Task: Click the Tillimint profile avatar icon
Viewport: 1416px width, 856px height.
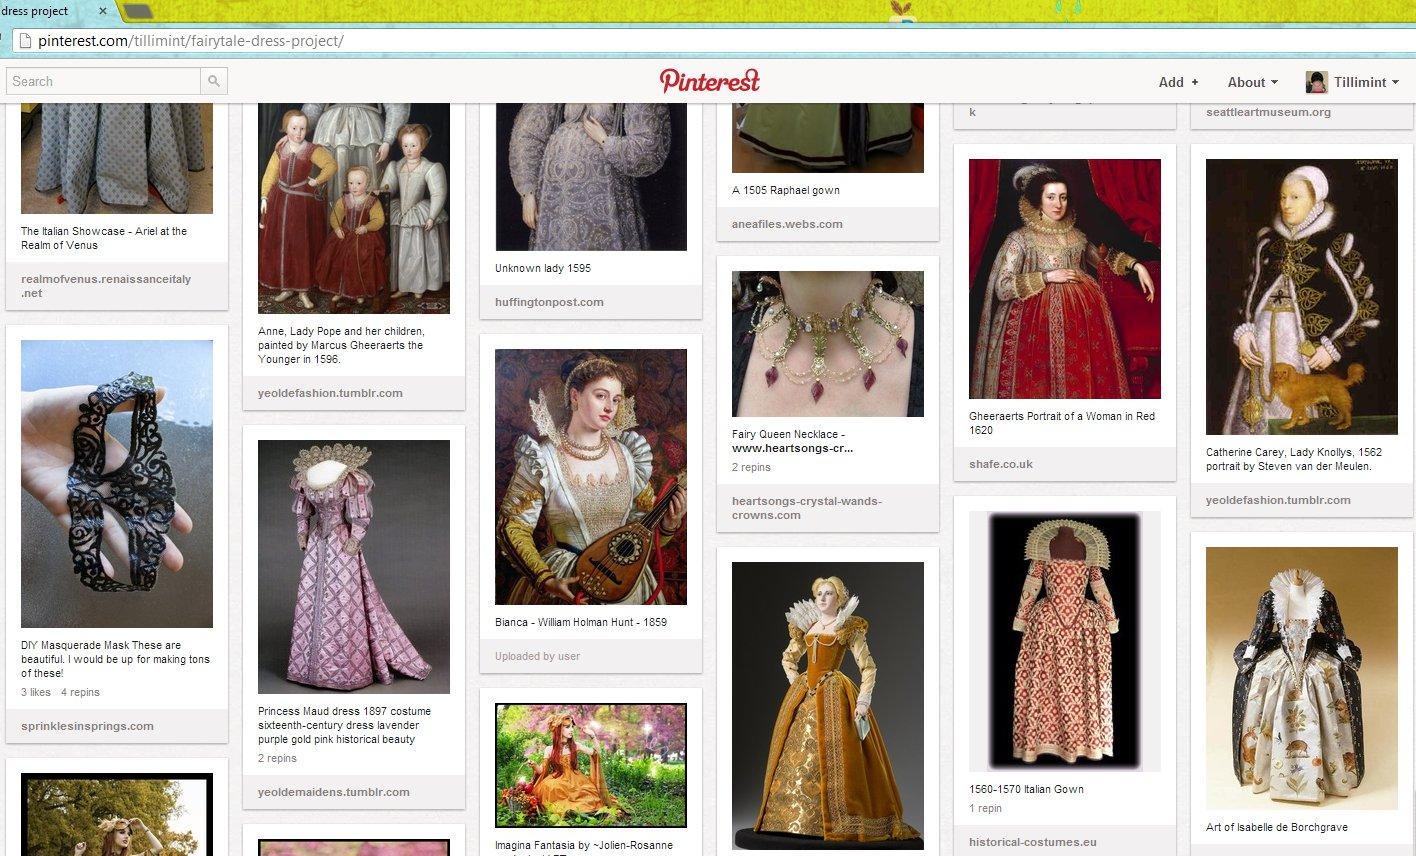Action: 1316,82
